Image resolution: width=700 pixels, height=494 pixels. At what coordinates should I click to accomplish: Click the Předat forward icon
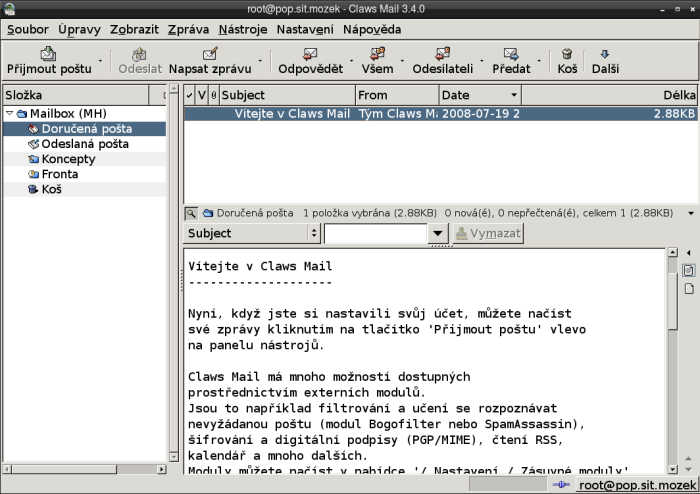511,54
